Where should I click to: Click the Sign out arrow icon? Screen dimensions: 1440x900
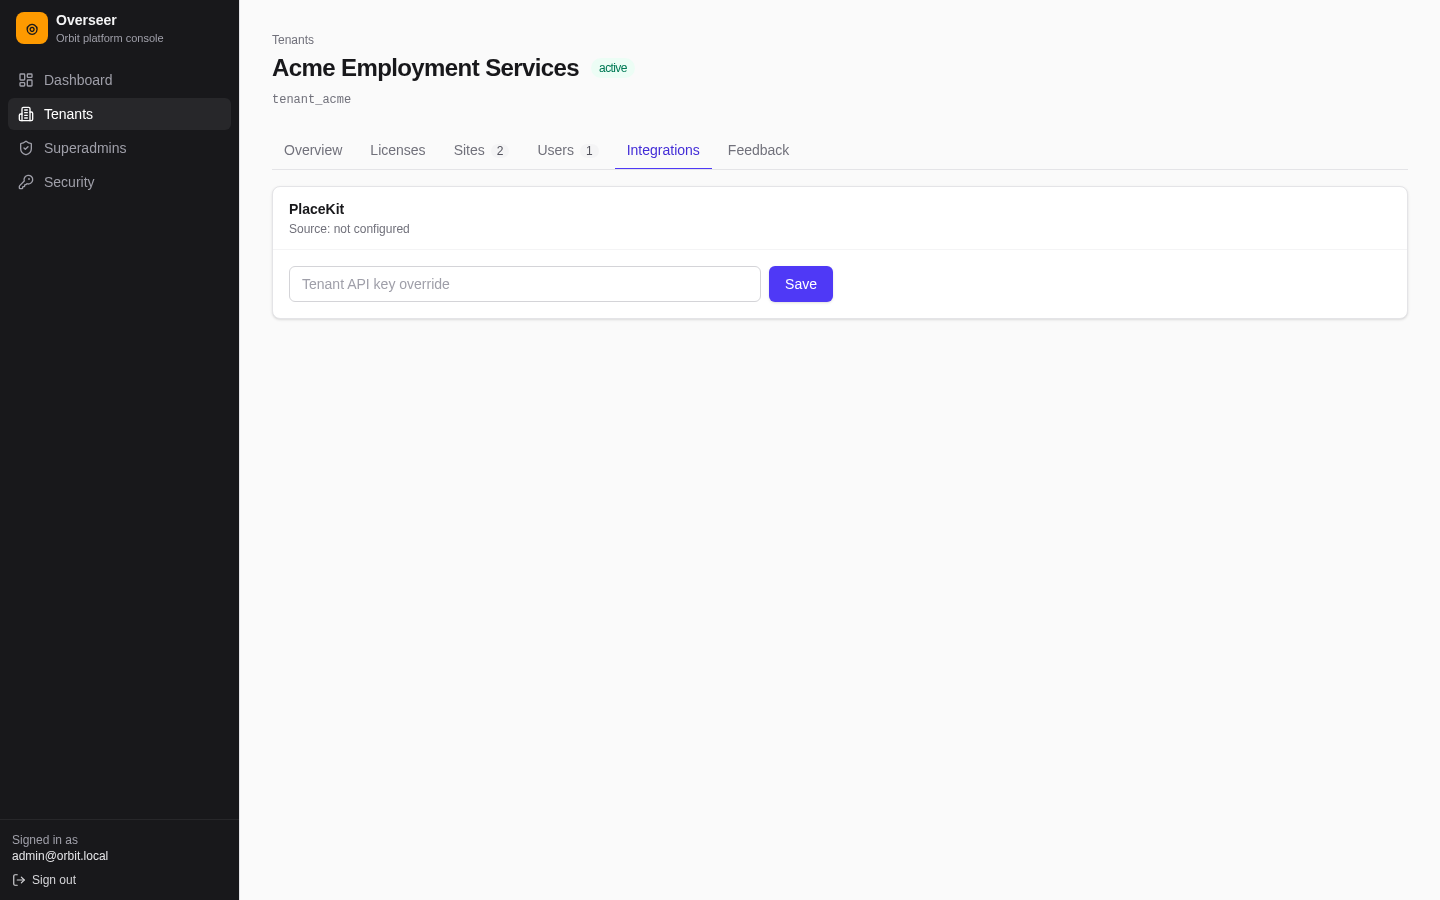(19, 880)
